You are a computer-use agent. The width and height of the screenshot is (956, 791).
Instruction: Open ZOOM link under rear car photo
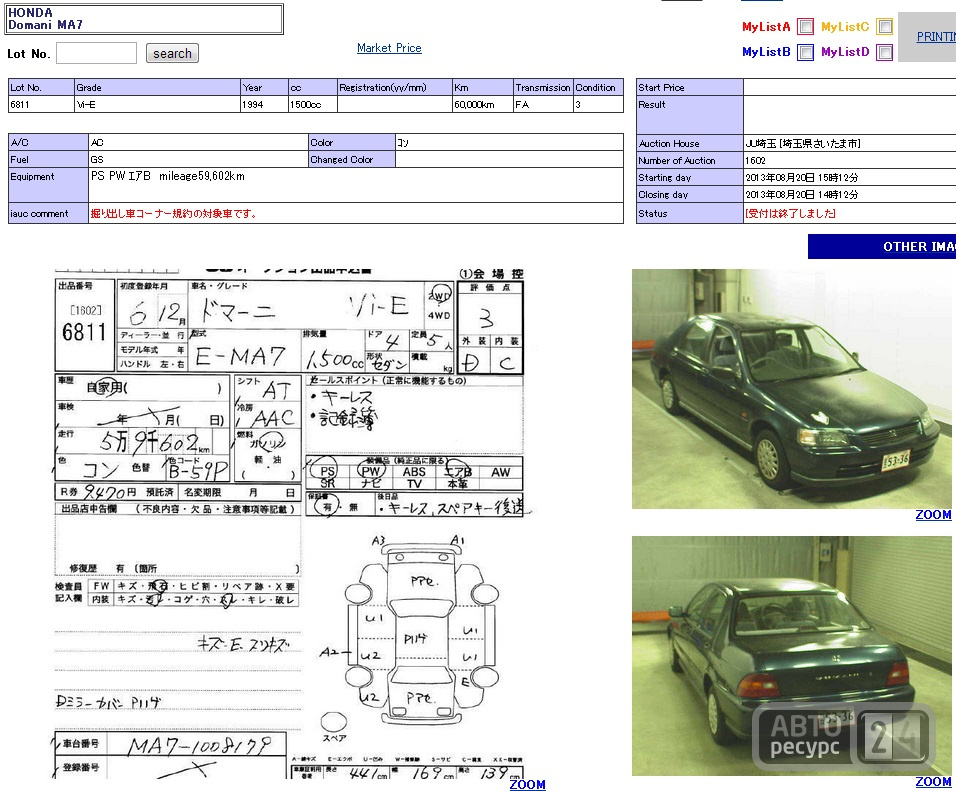tap(933, 781)
